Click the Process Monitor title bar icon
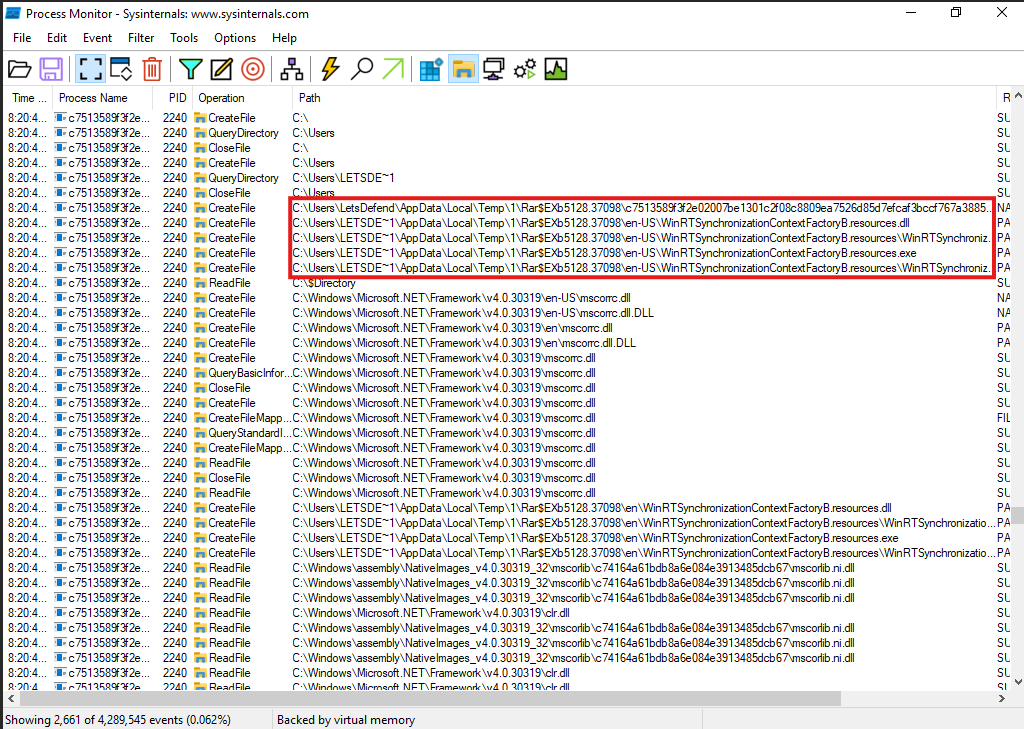The width and height of the screenshot is (1024, 729). [13, 13]
